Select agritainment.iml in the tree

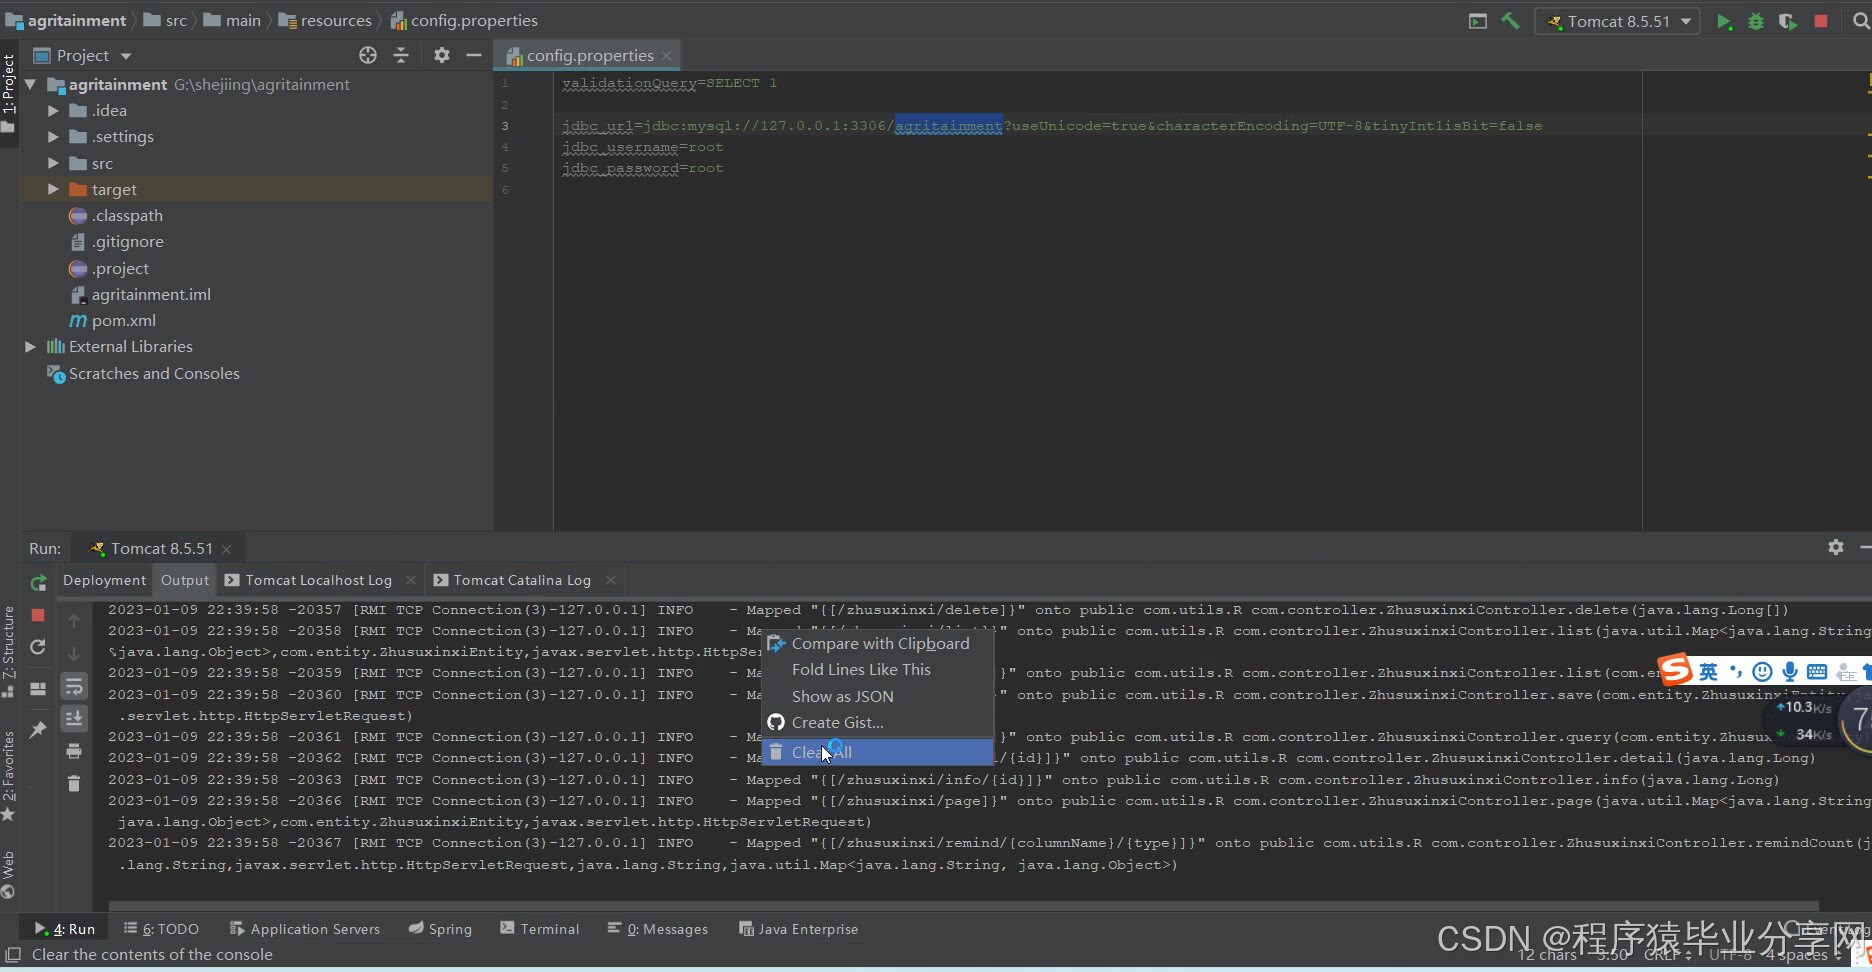point(151,295)
